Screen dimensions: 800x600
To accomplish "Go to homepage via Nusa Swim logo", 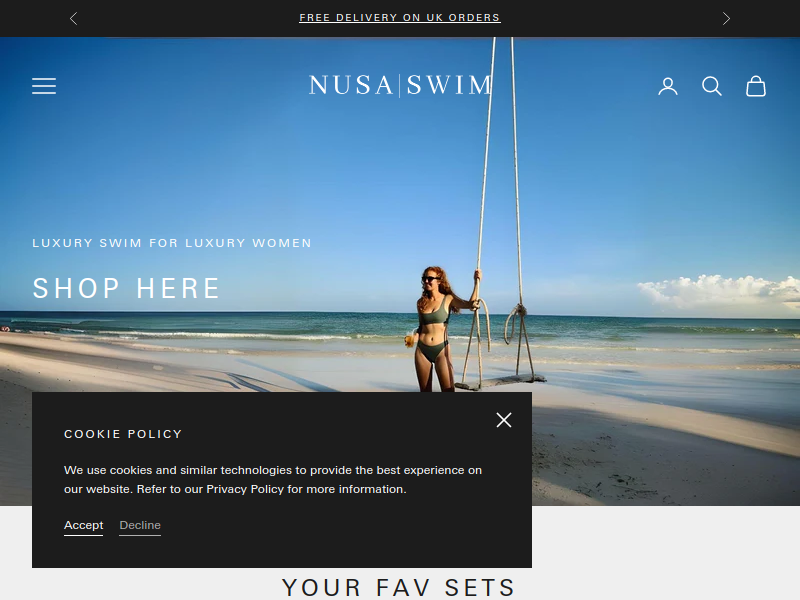I will point(400,85).
